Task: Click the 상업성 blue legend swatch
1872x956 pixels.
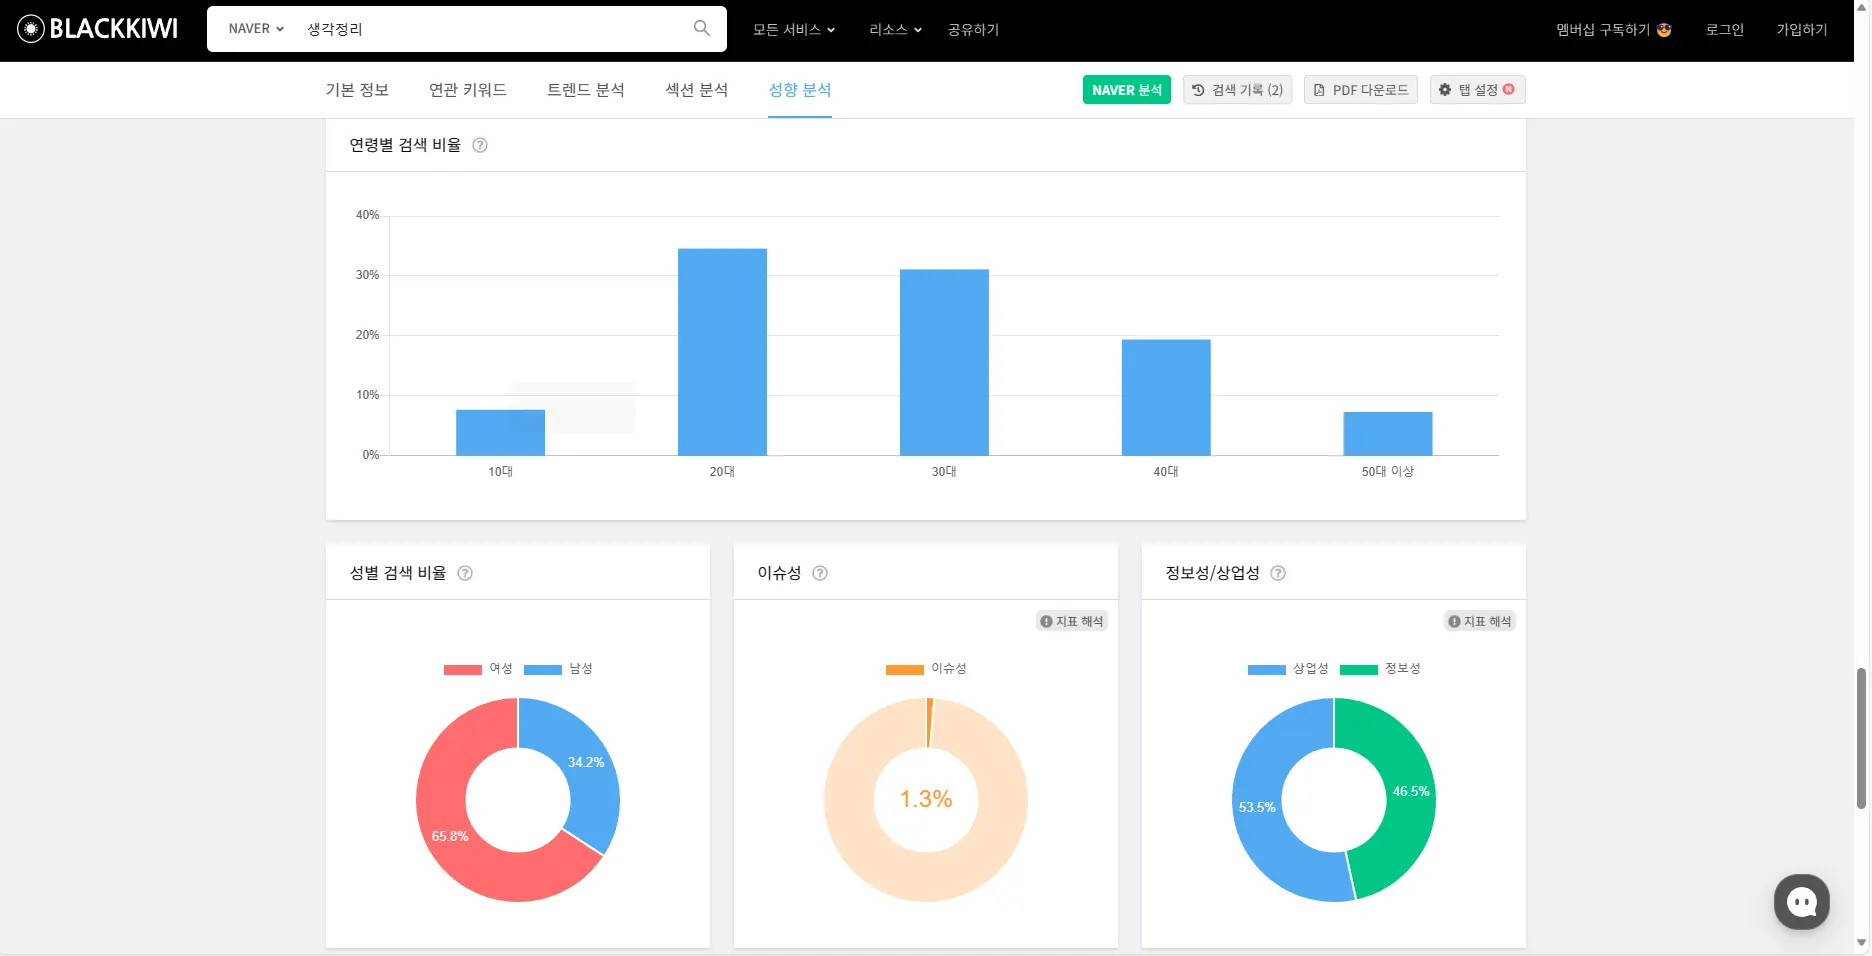Action: 1266,670
